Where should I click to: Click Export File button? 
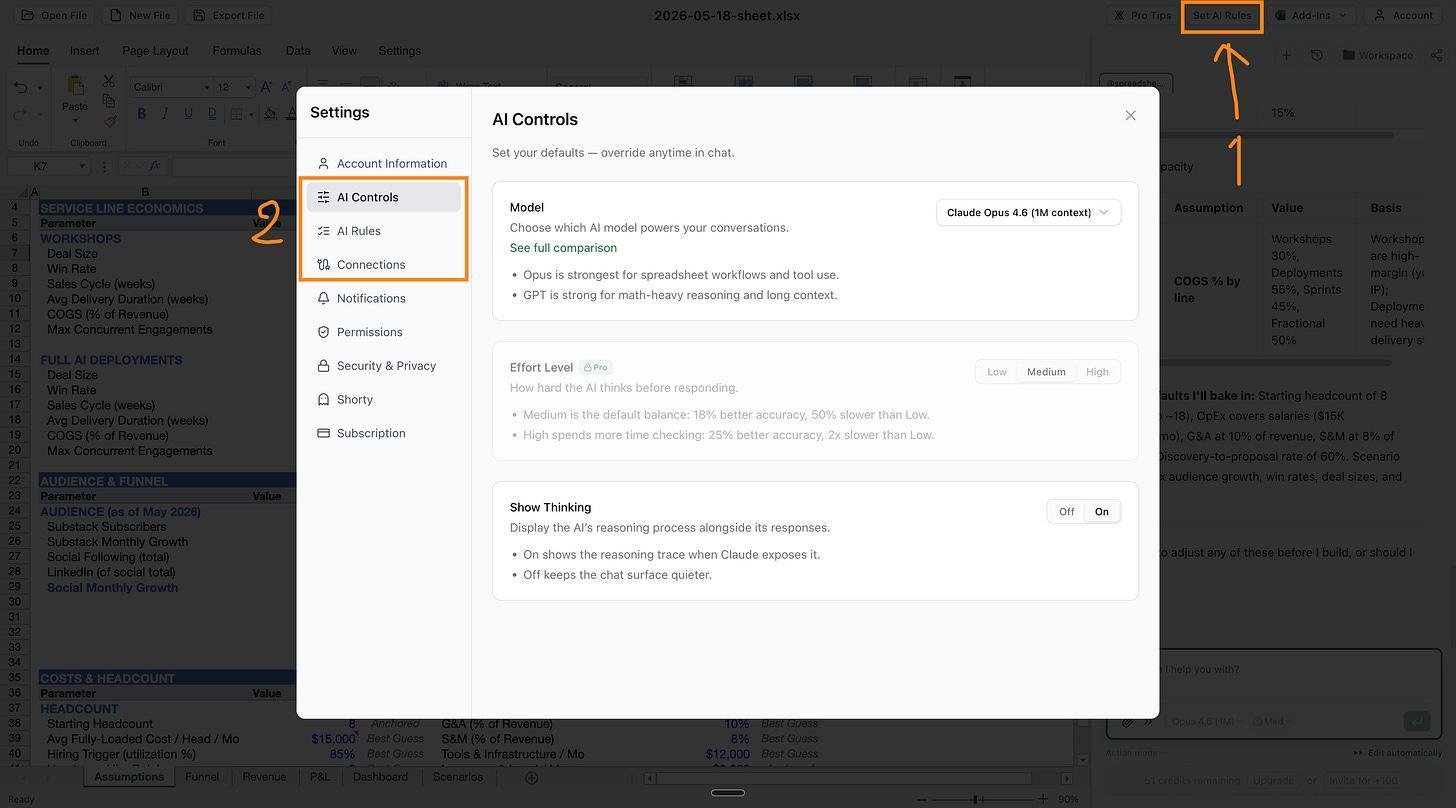pos(229,15)
